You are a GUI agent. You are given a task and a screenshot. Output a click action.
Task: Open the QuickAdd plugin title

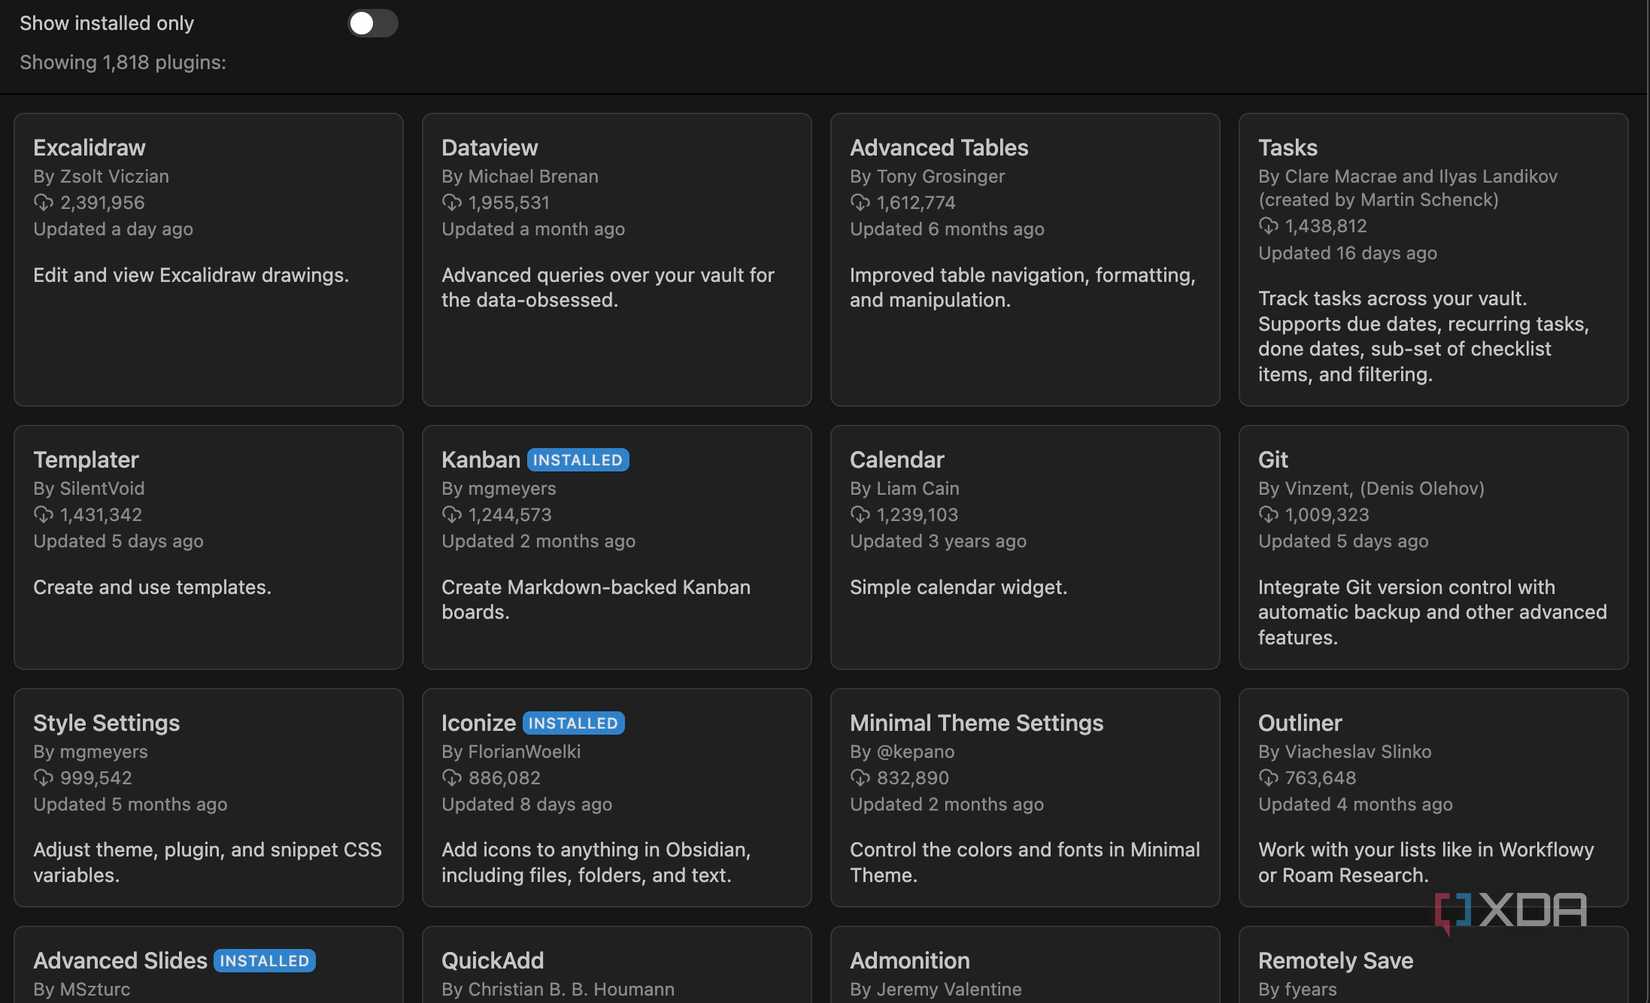coord(493,961)
